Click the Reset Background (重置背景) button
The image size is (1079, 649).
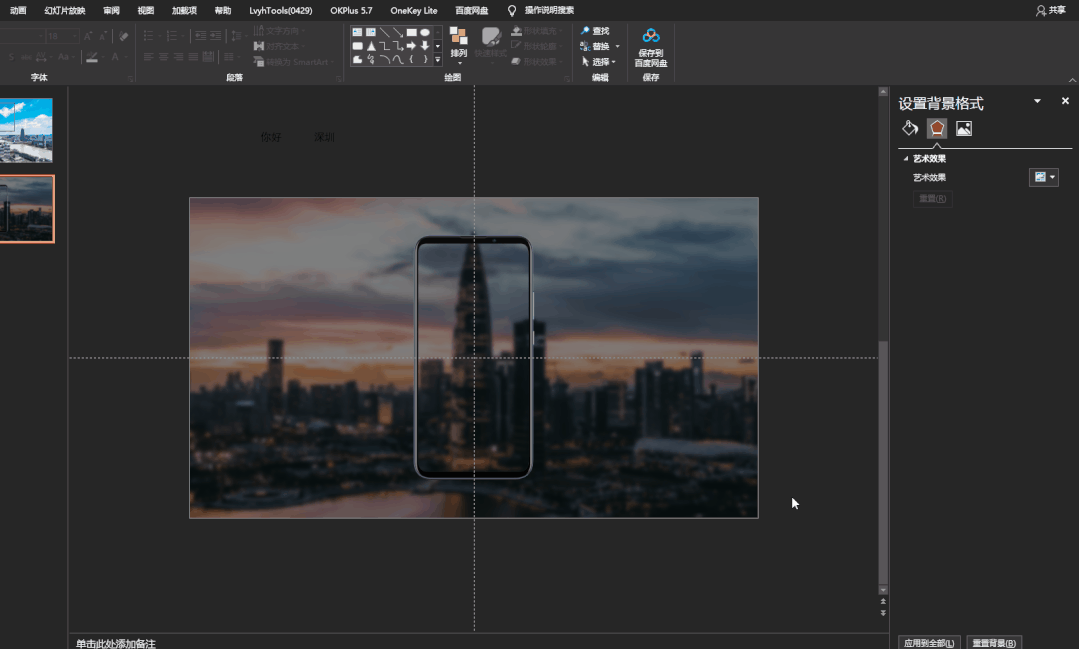pos(994,642)
